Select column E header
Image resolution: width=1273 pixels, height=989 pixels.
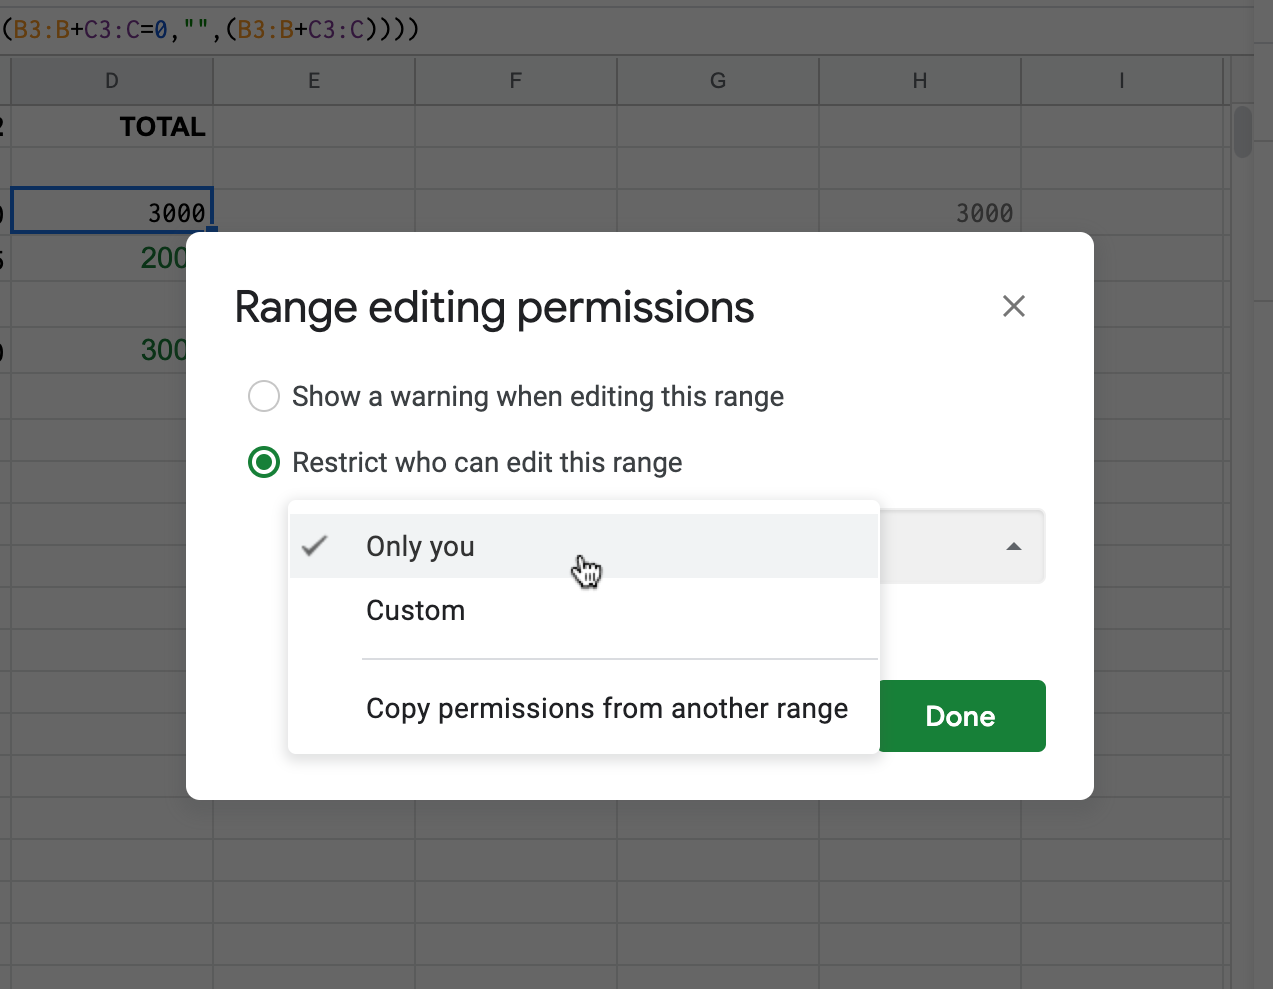[x=314, y=81]
